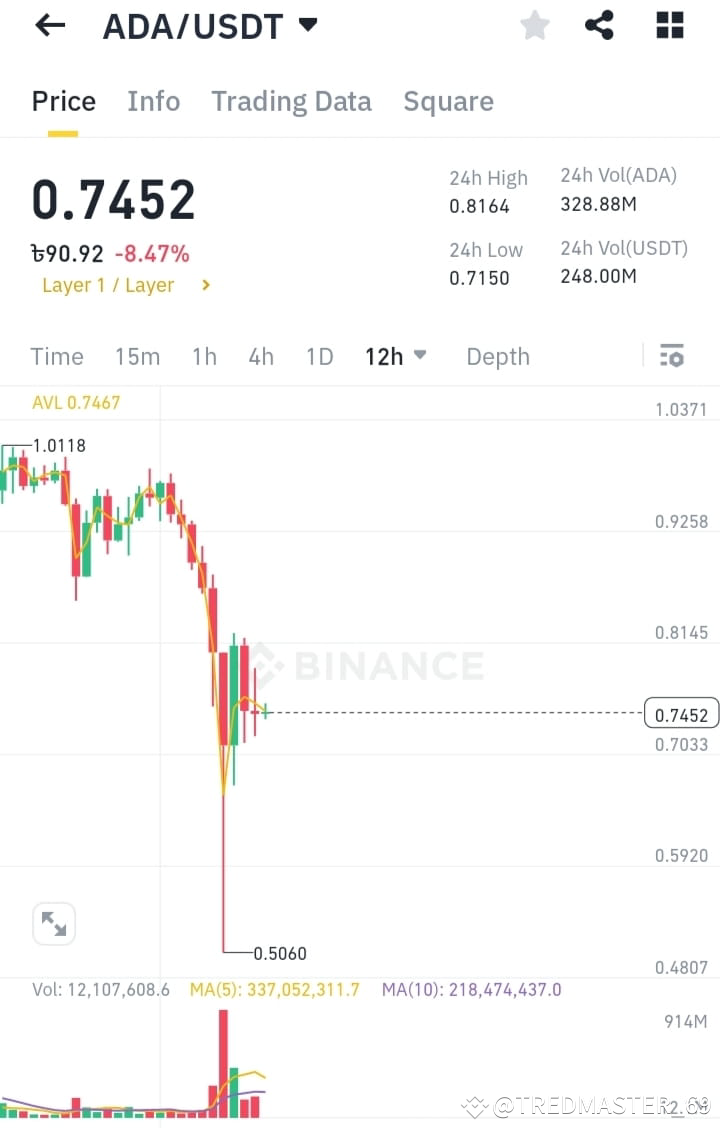Select the 1D timeframe
This screenshot has width=720, height=1128.
pyautogui.click(x=319, y=356)
